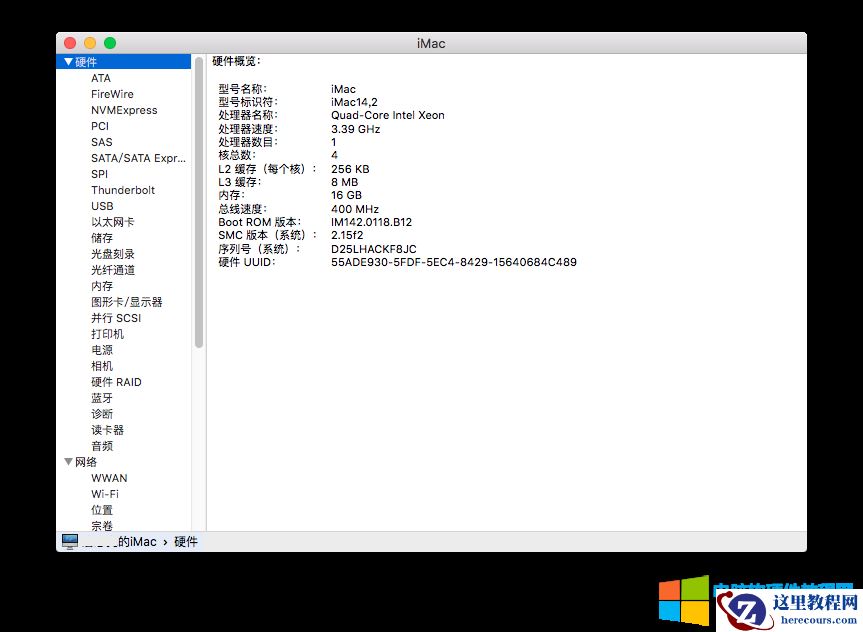Click the iMac computer icon in path bar
The height and width of the screenshot is (632, 863).
click(x=70, y=541)
